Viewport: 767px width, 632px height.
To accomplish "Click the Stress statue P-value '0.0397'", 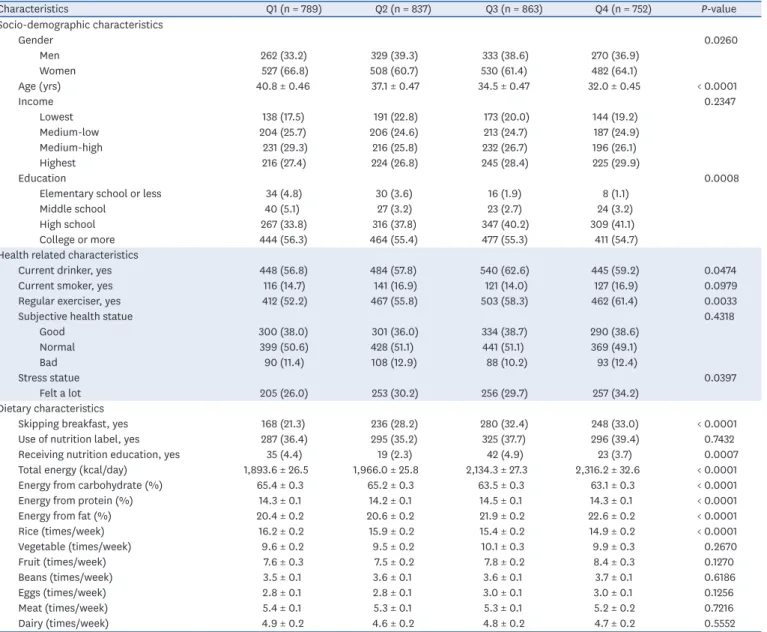I will [x=720, y=378].
